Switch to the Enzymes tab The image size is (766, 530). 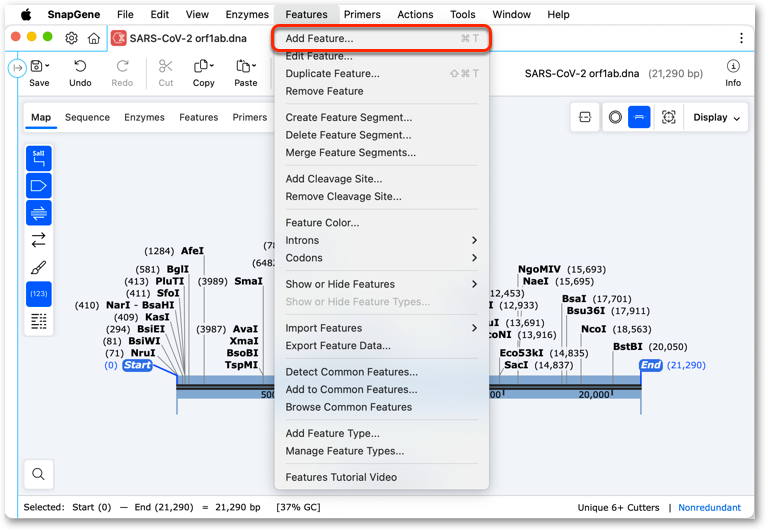pyautogui.click(x=144, y=117)
